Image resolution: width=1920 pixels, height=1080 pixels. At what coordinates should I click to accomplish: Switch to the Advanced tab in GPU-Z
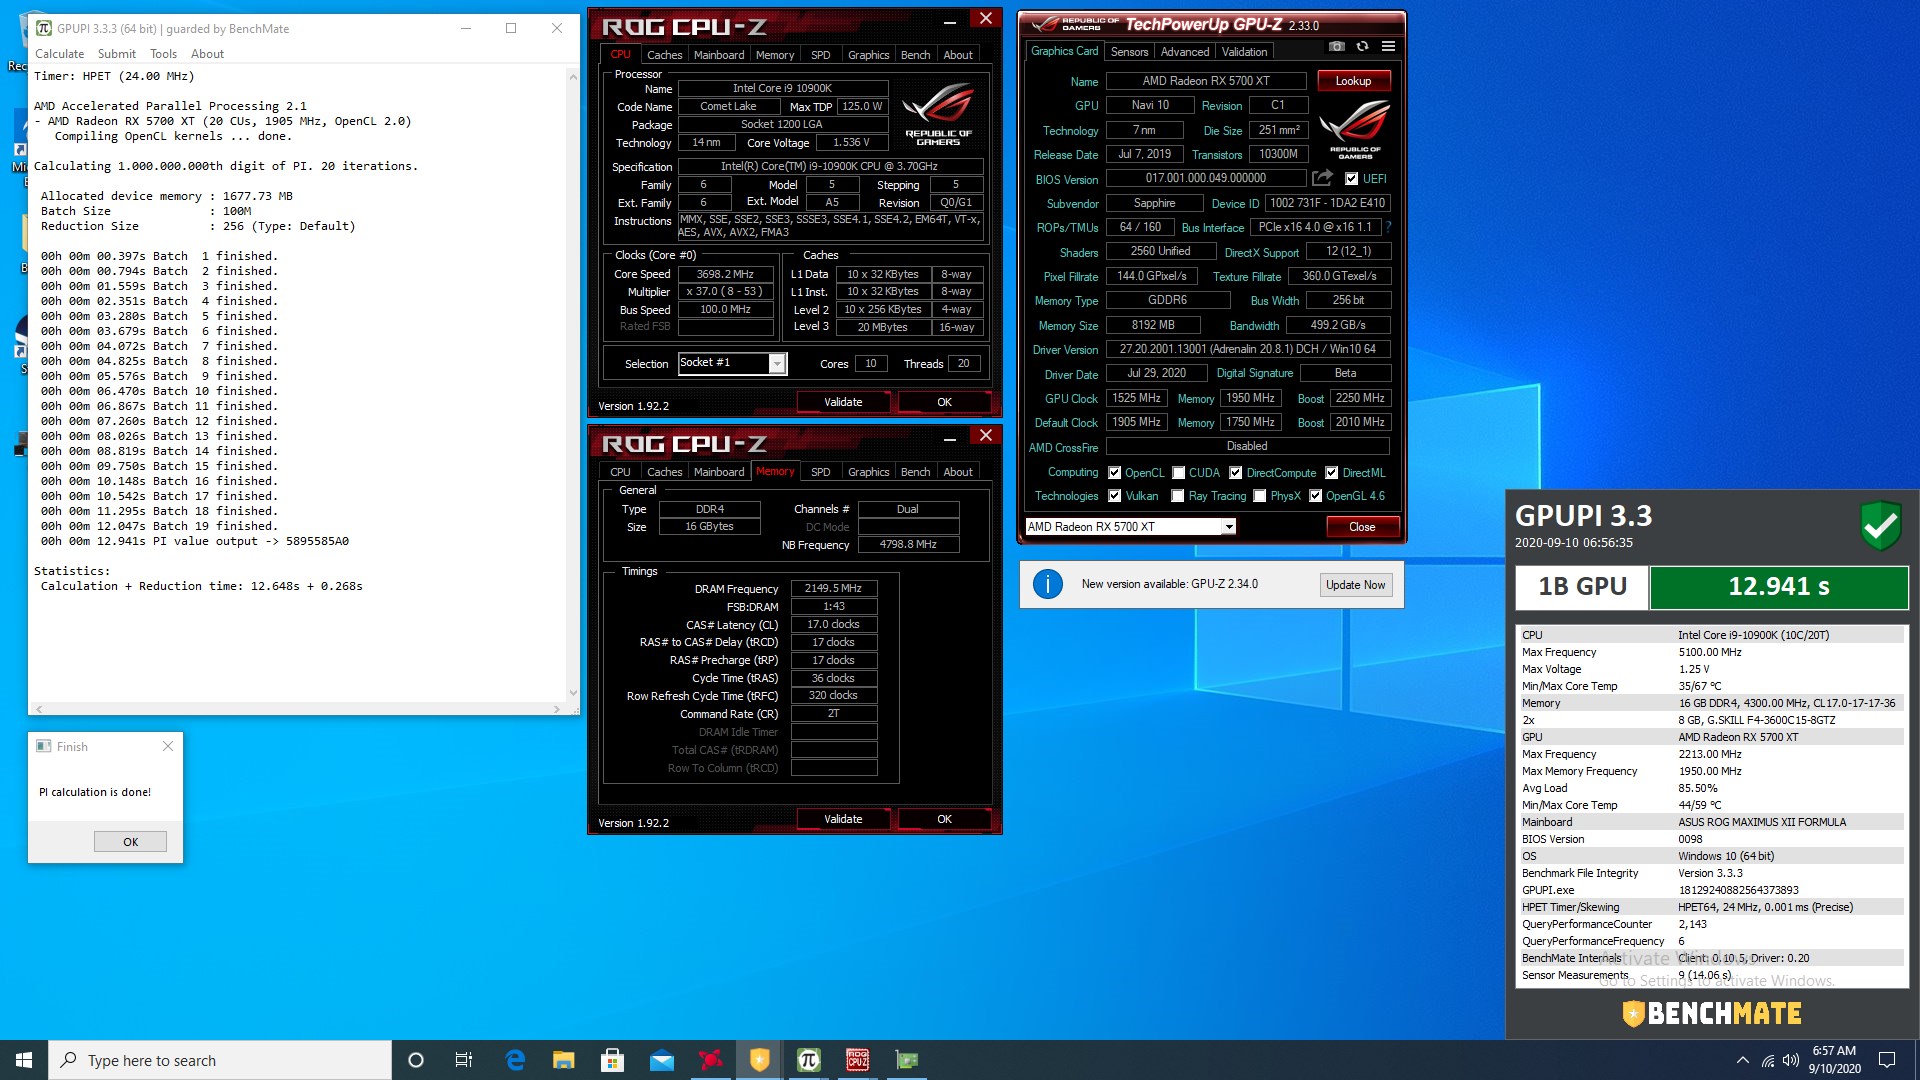pos(1185,52)
